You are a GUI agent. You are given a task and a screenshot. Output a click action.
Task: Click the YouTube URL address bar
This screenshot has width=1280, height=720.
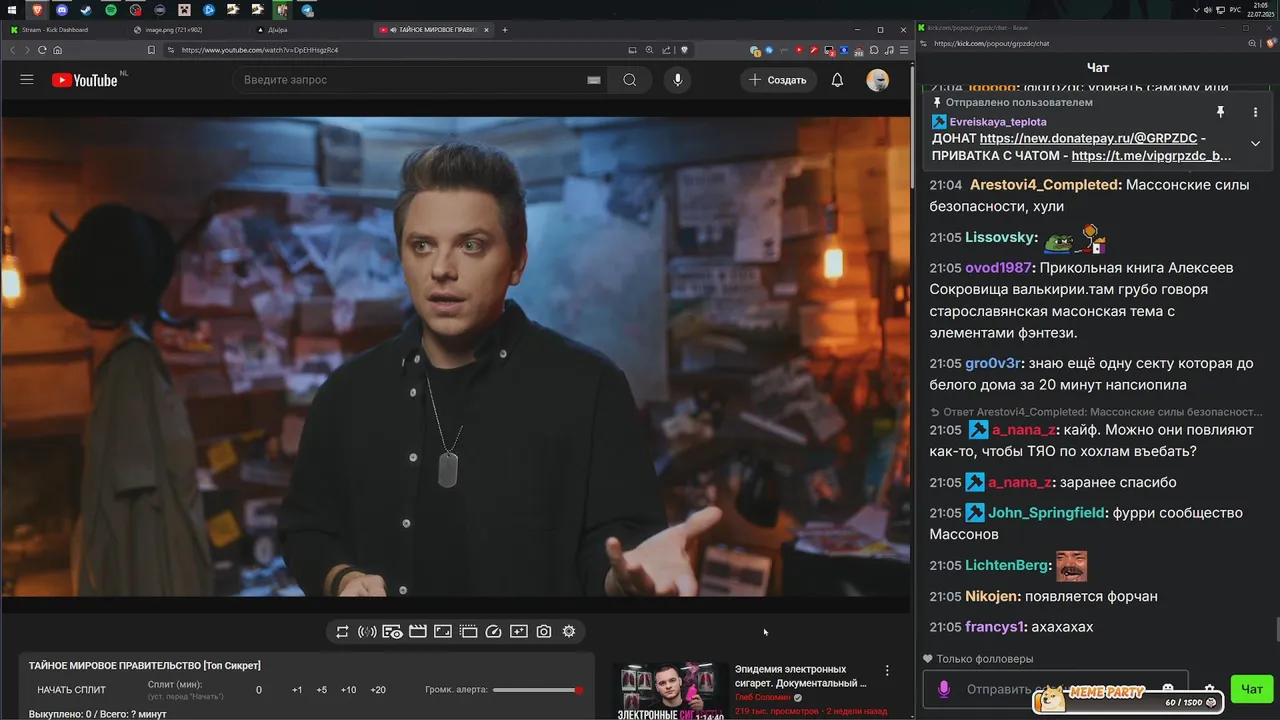click(400, 50)
